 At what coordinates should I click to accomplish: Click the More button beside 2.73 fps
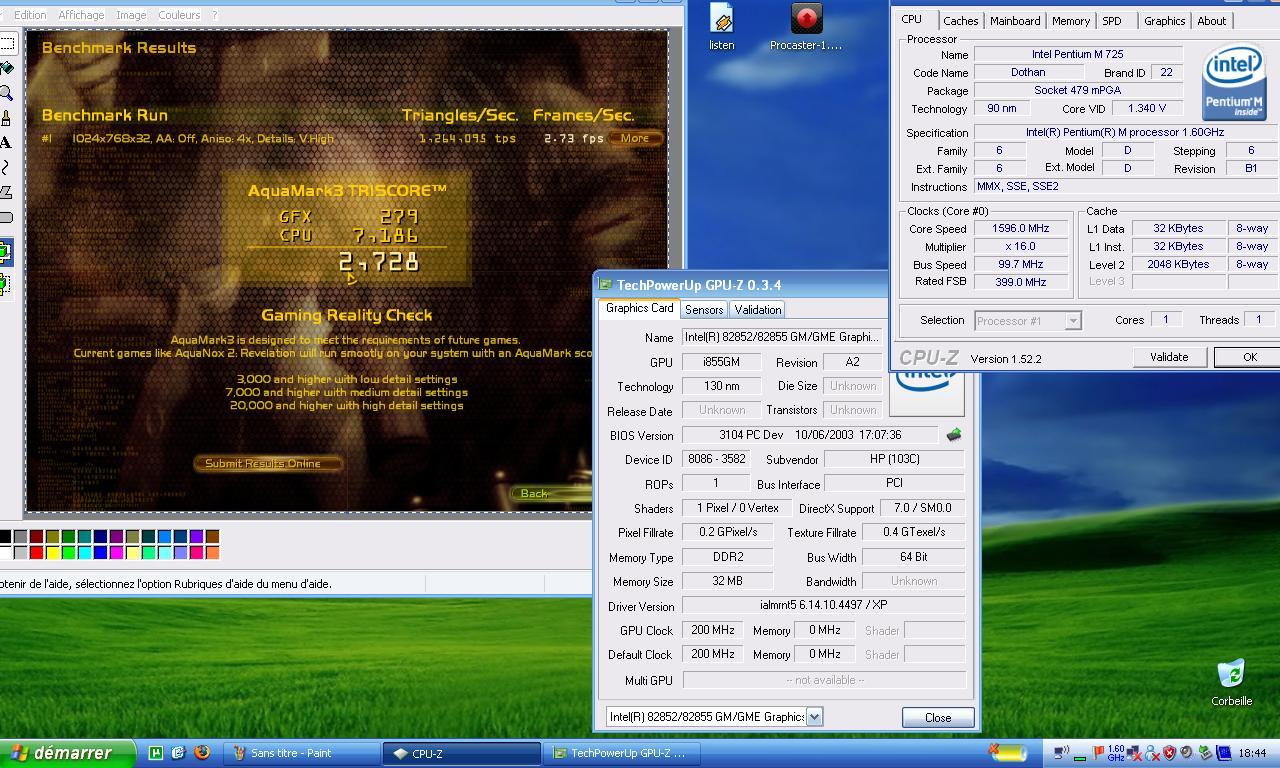634,138
